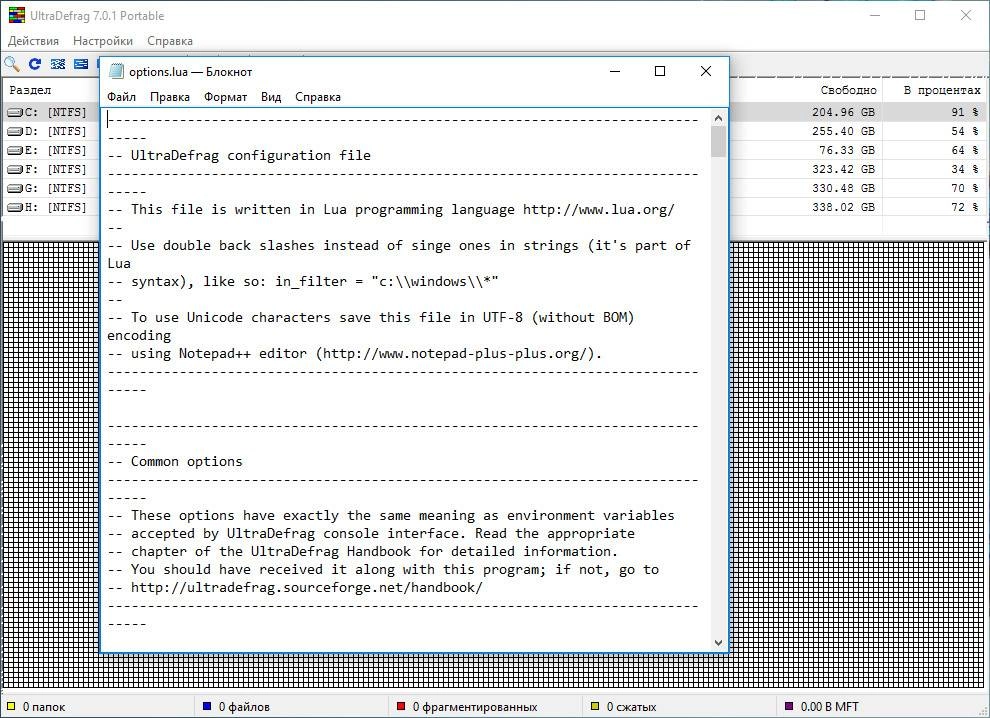Select C: [NTFS] row text
990x718 pixels.
click(x=56, y=112)
